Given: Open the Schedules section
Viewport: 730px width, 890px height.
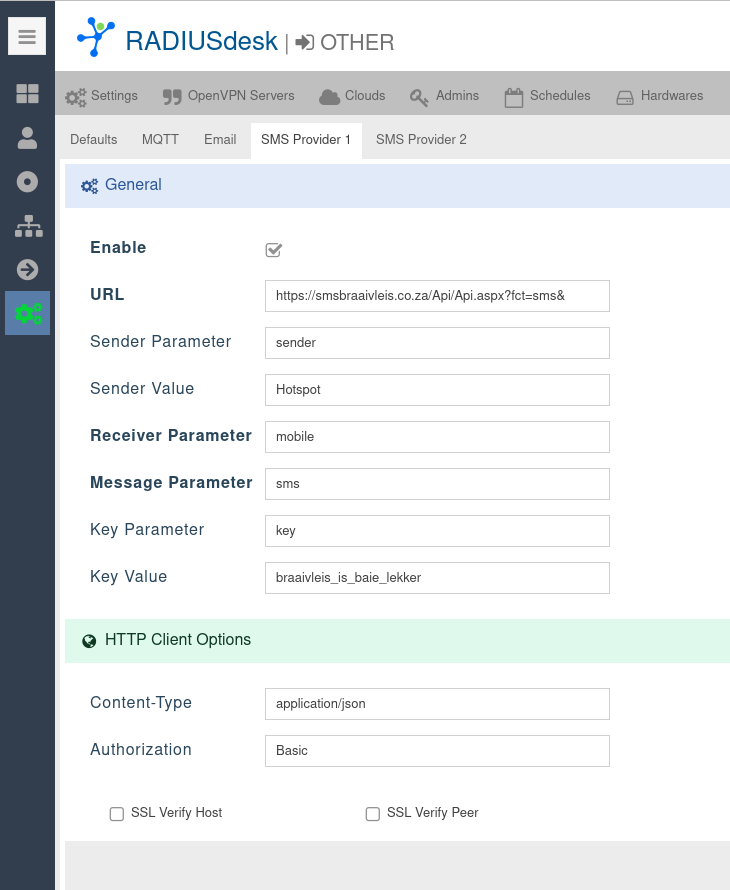Looking at the screenshot, I should pos(547,96).
